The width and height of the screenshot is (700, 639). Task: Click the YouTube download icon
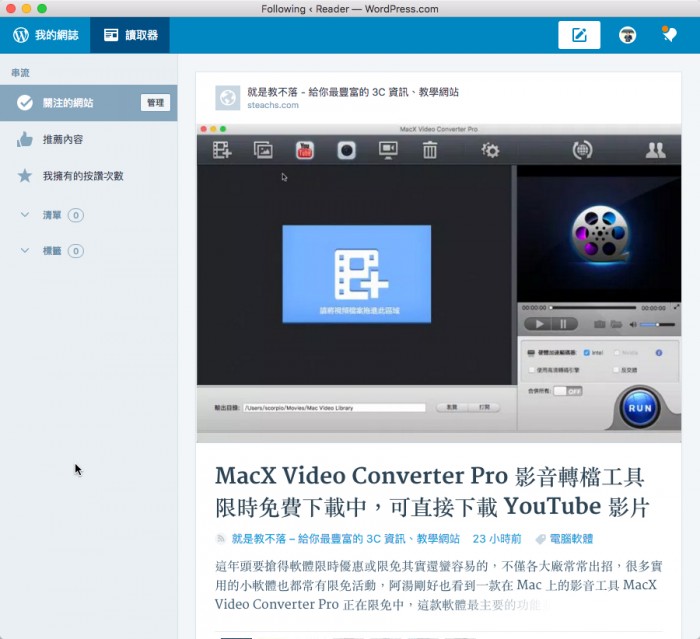click(305, 150)
